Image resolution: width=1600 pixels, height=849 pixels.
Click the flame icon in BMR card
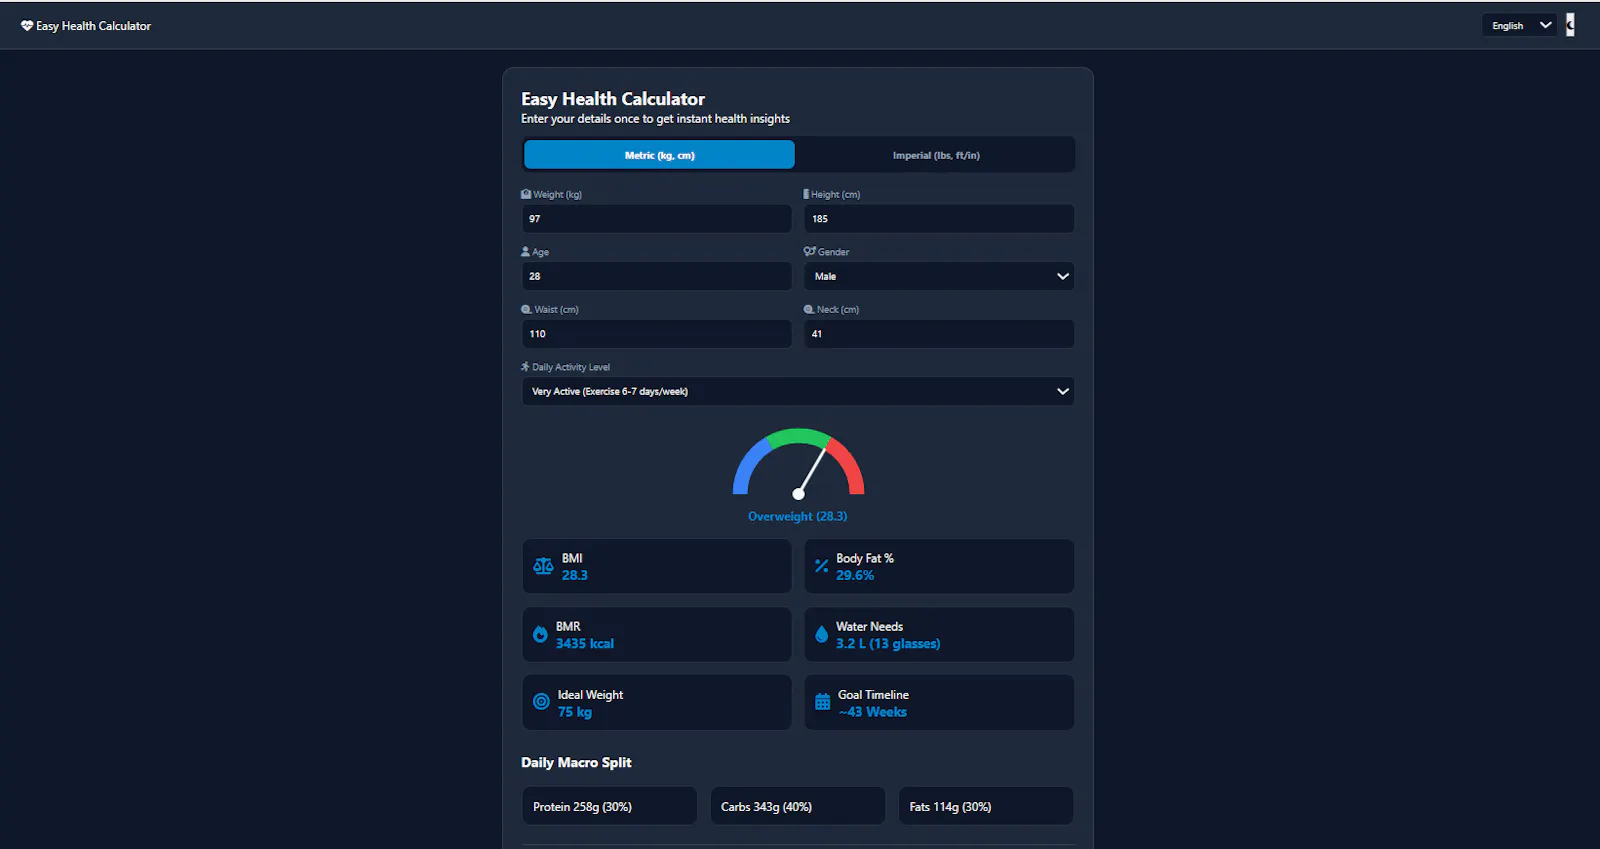(540, 634)
